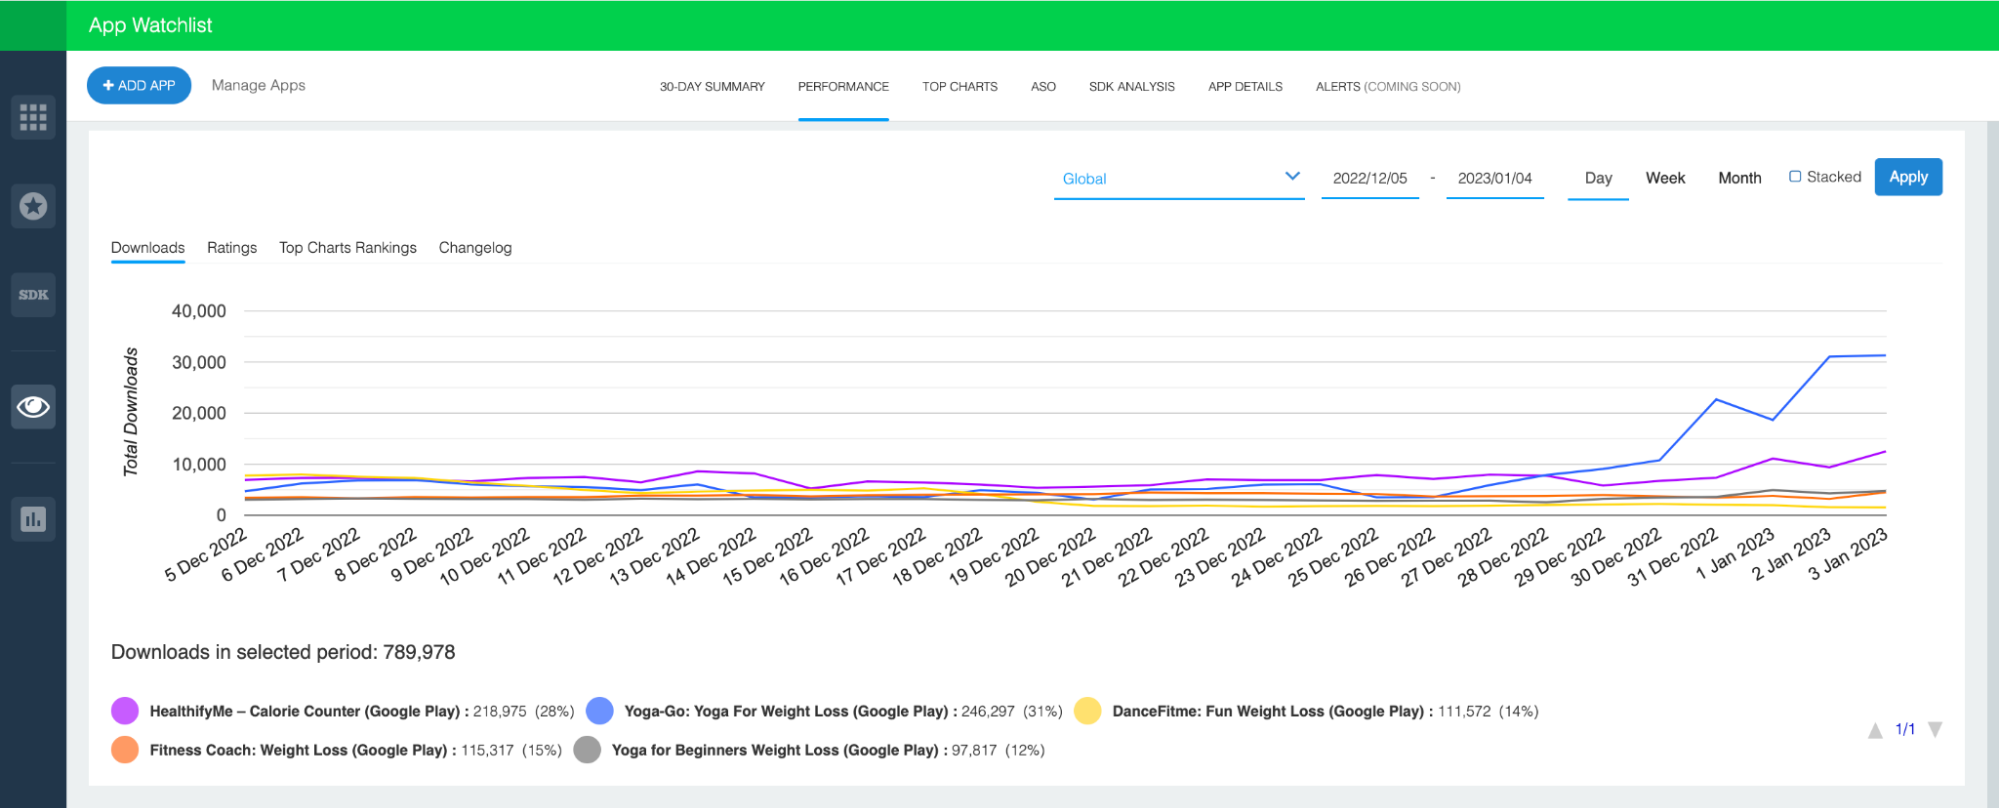
Task: Go to previous legend page arrow
Action: pos(1875,731)
